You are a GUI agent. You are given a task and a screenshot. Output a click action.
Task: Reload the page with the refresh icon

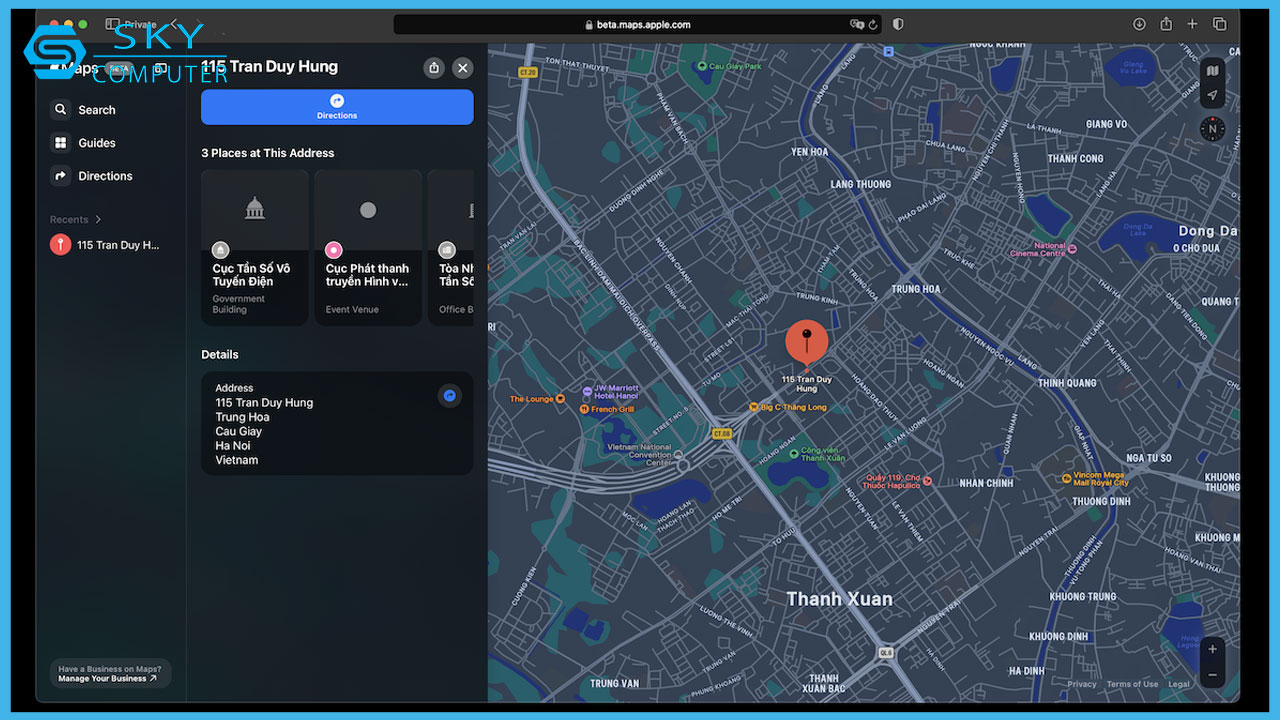point(873,25)
